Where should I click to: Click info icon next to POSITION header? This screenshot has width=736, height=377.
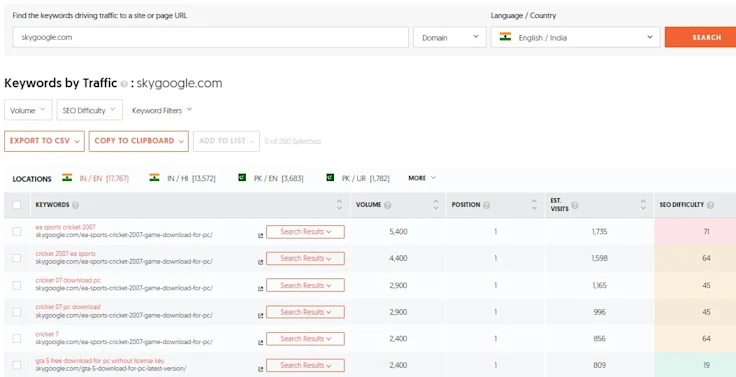[x=487, y=205]
